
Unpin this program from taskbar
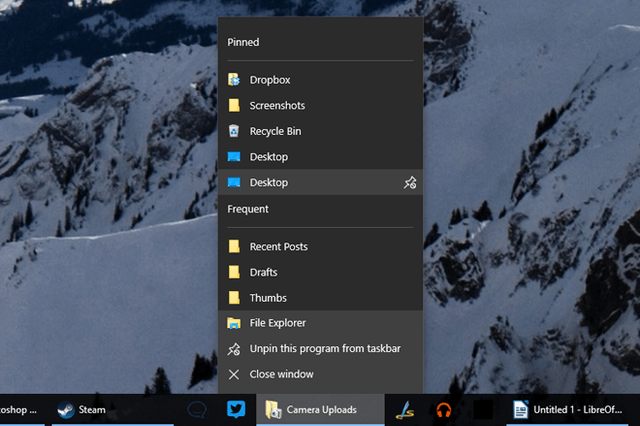click(x=320, y=349)
